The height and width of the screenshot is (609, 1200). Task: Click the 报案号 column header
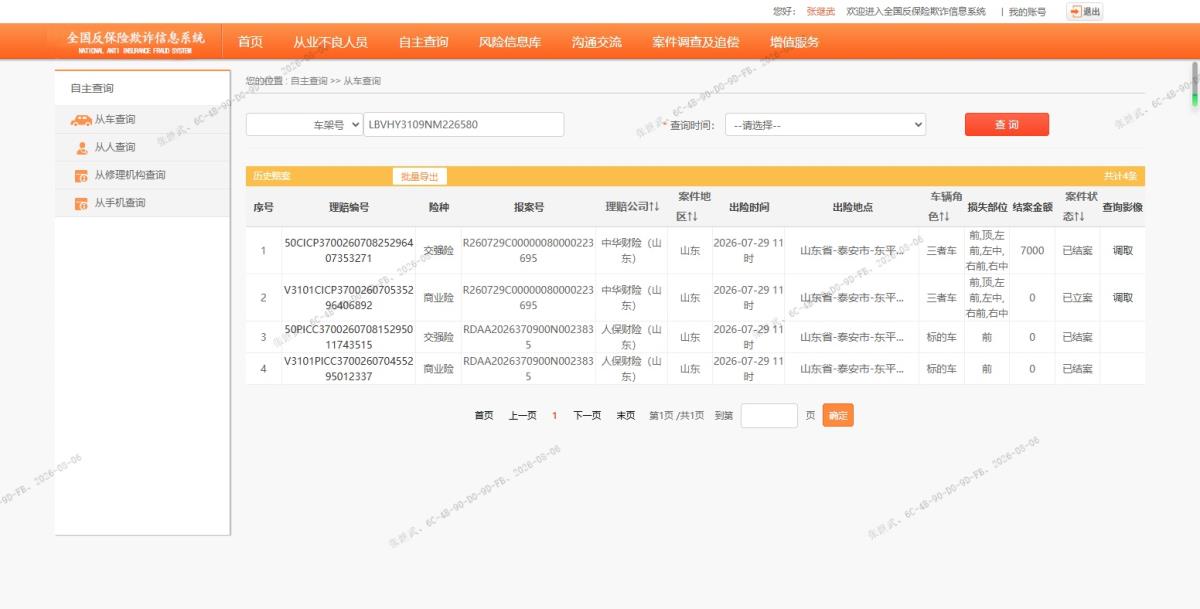pos(529,207)
